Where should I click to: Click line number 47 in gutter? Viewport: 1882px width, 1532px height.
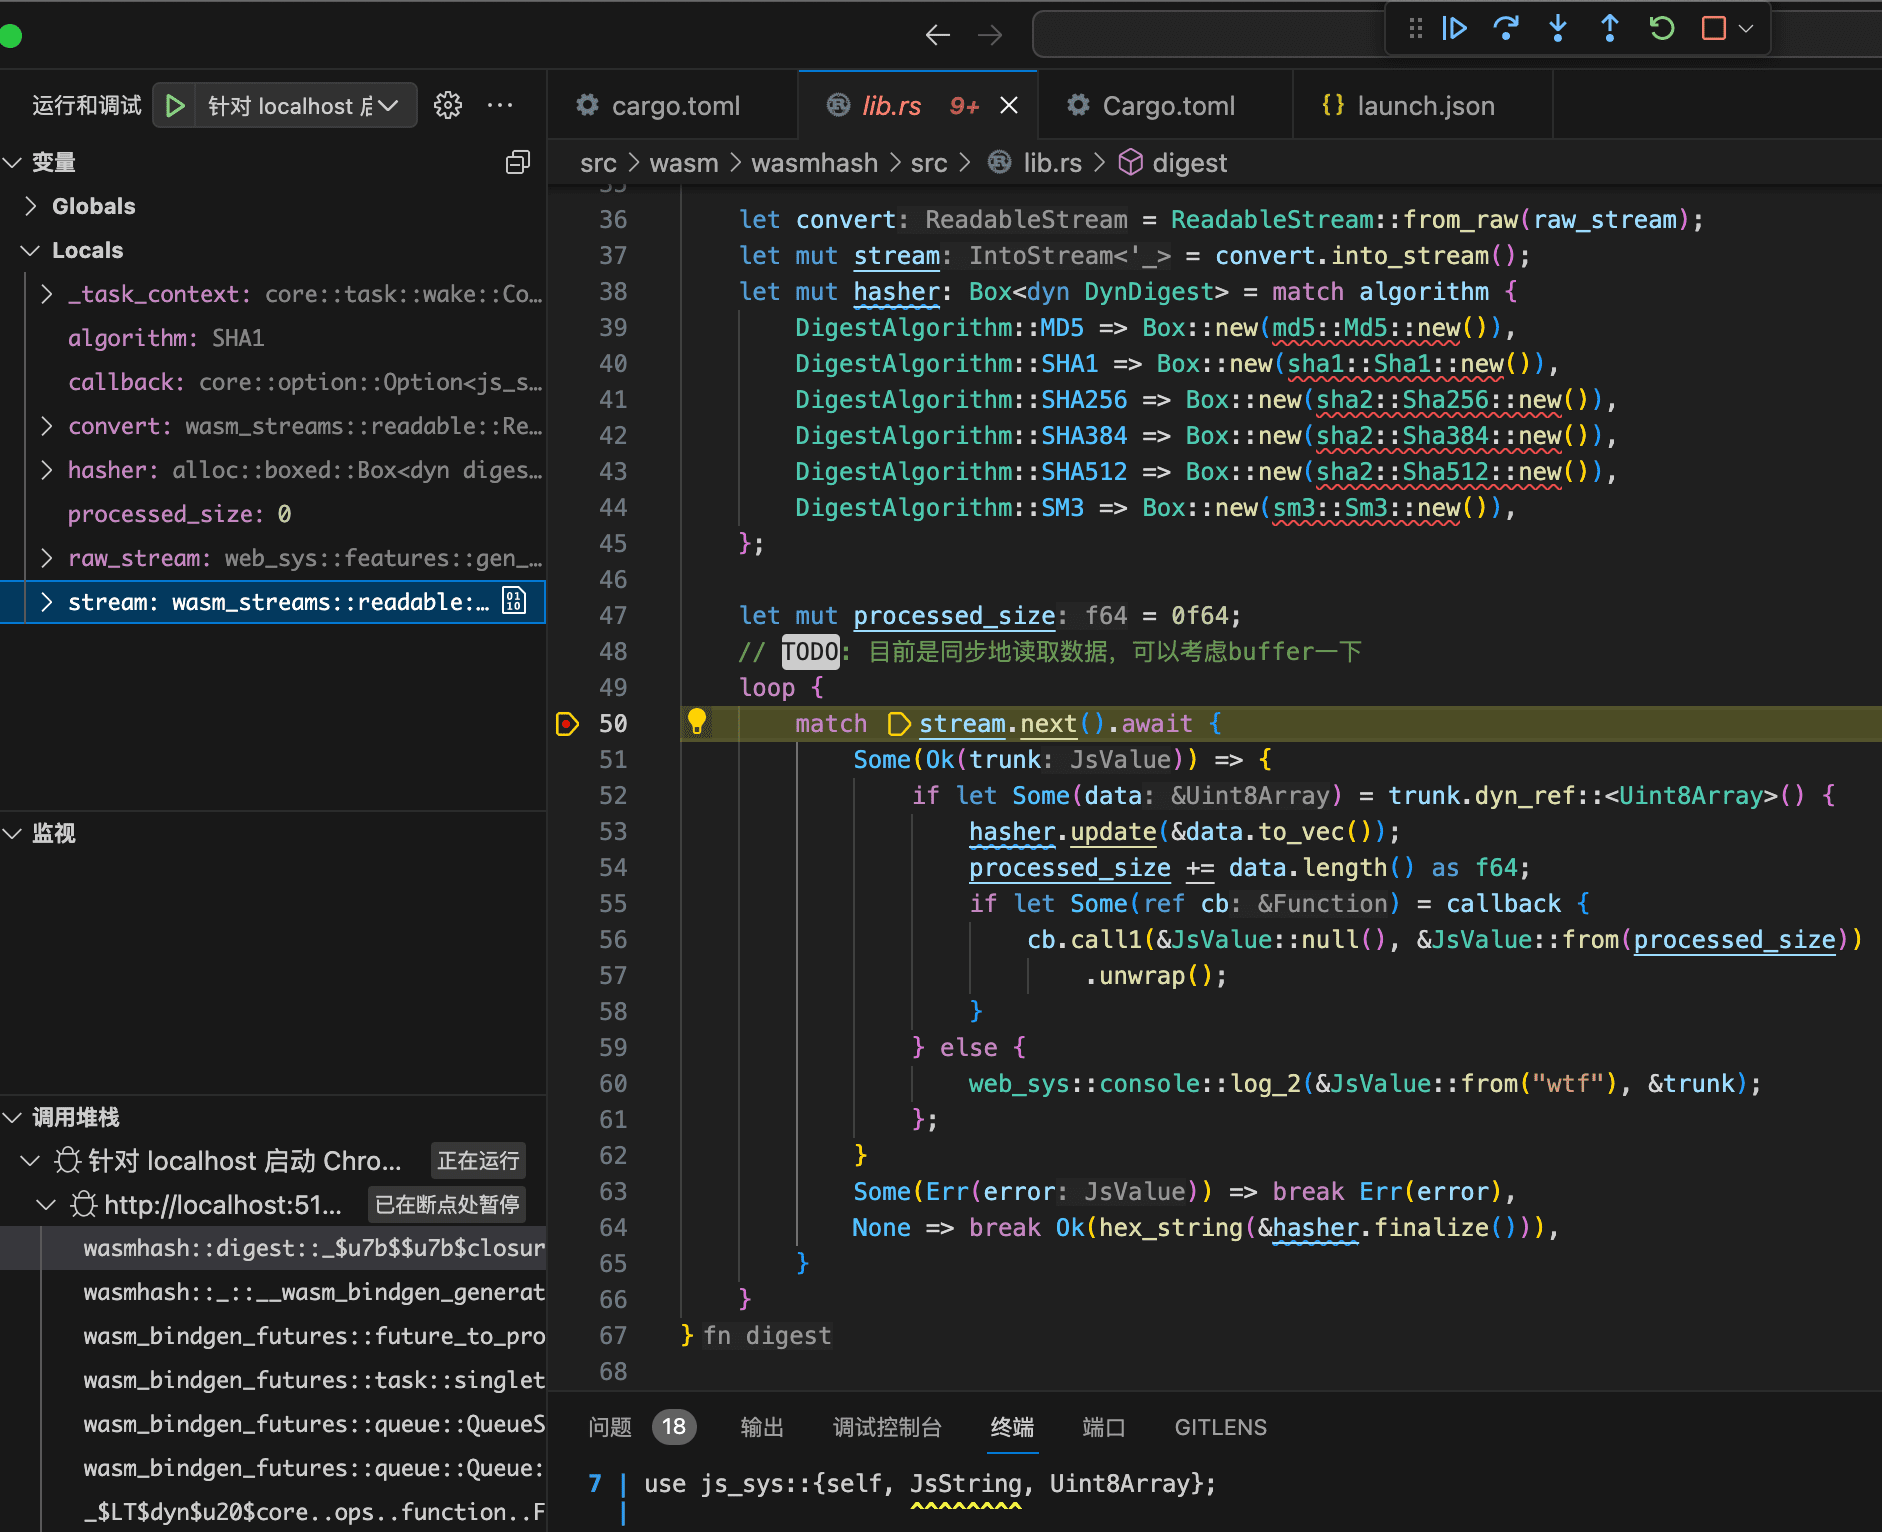coord(613,615)
